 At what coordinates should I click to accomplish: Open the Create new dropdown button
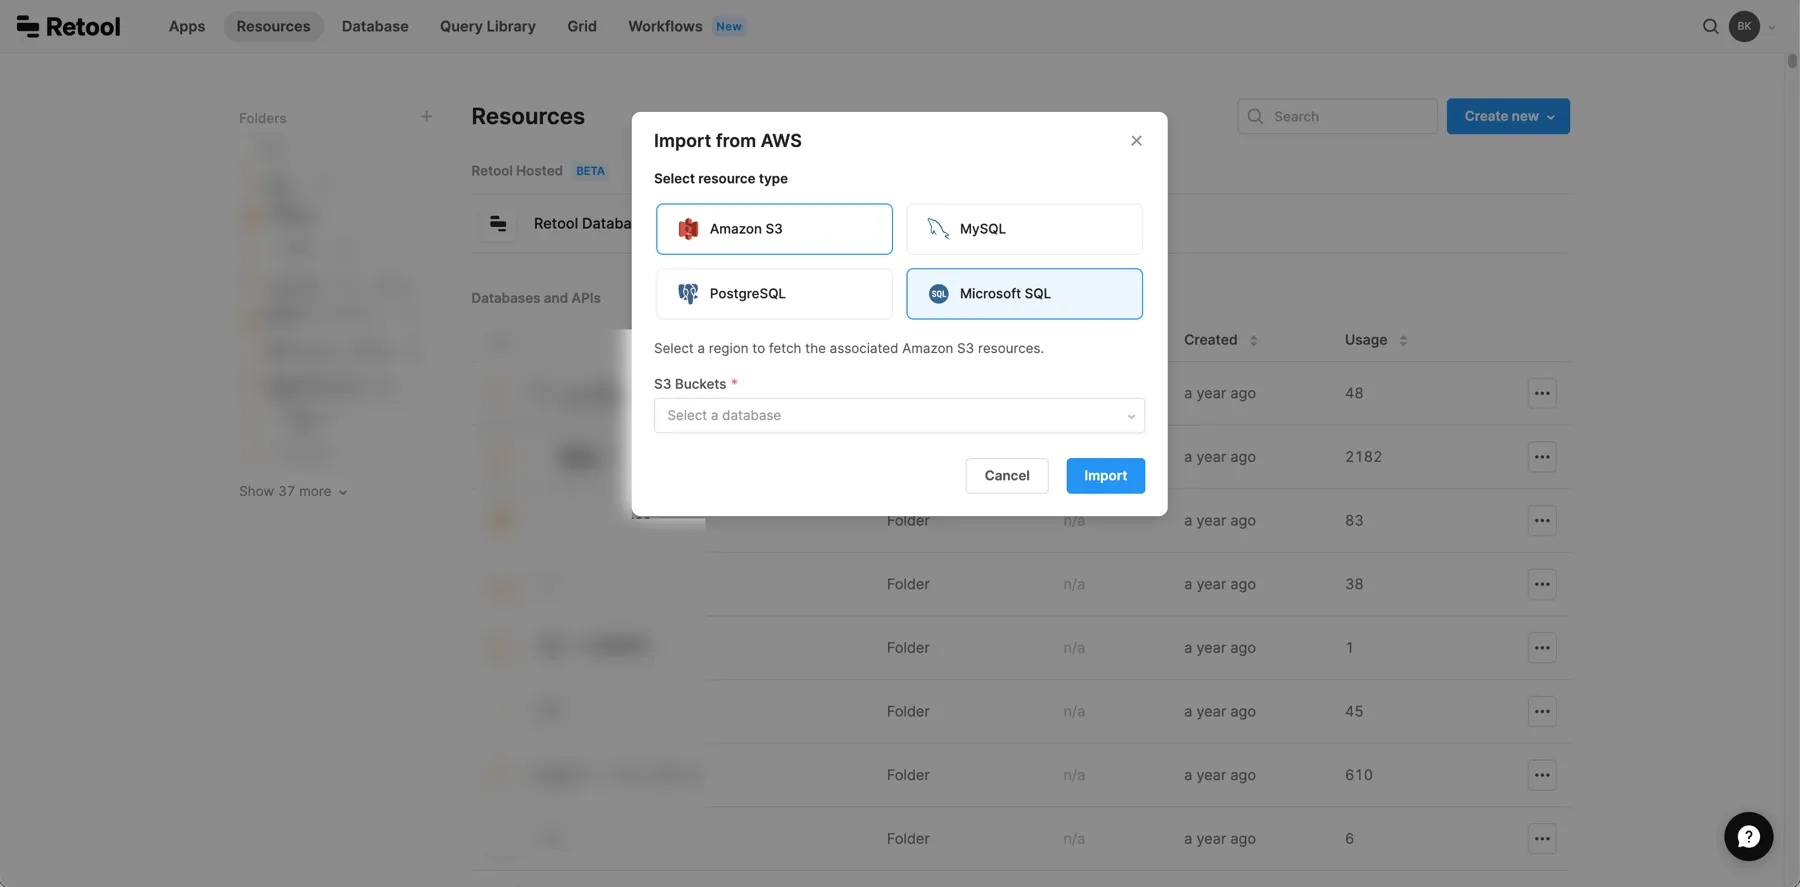pyautogui.click(x=1508, y=116)
